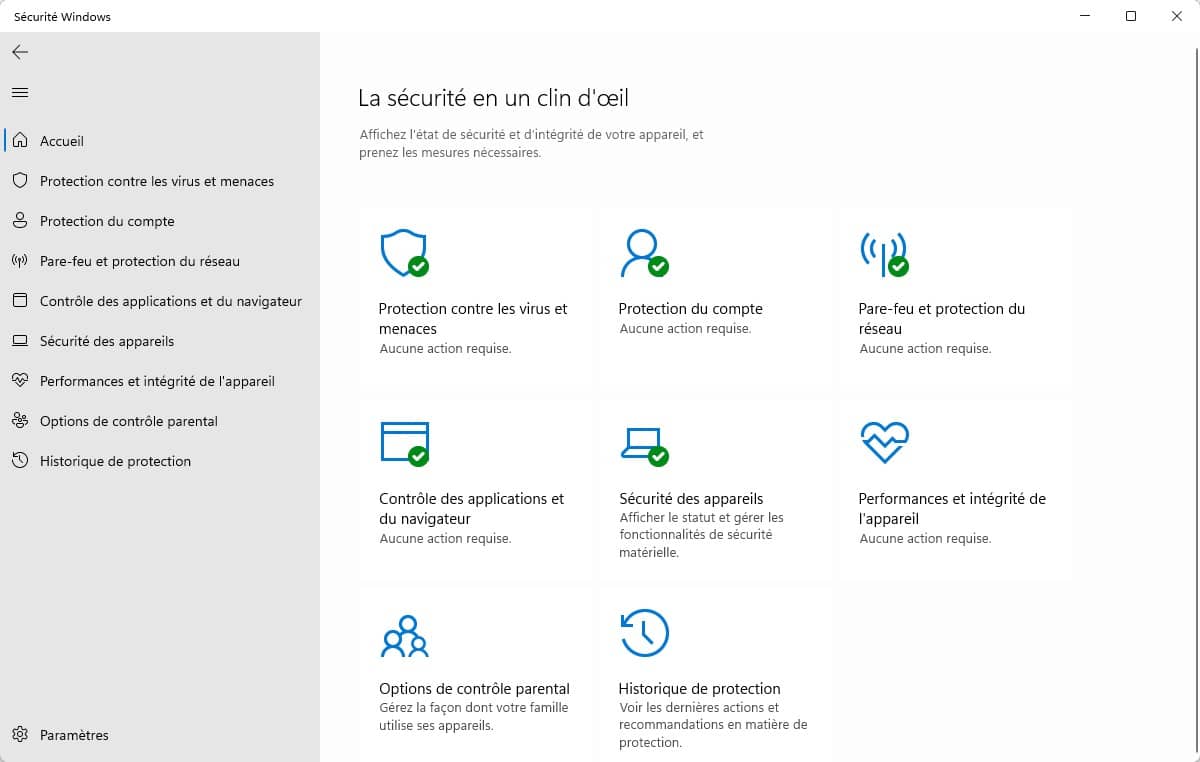Click the 'La sécurité en un clin d'œil' heading
The image size is (1200, 762).
click(493, 98)
